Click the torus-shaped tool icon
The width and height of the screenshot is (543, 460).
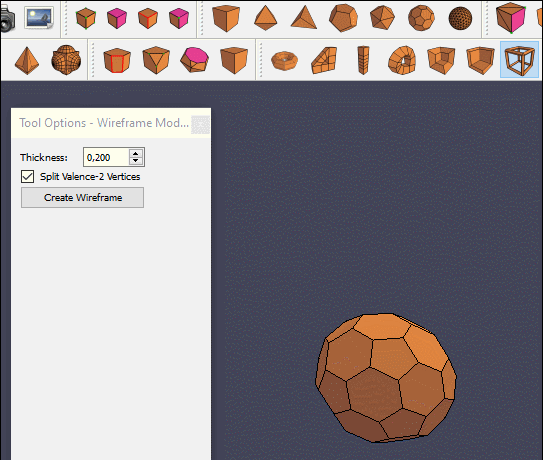pos(284,60)
